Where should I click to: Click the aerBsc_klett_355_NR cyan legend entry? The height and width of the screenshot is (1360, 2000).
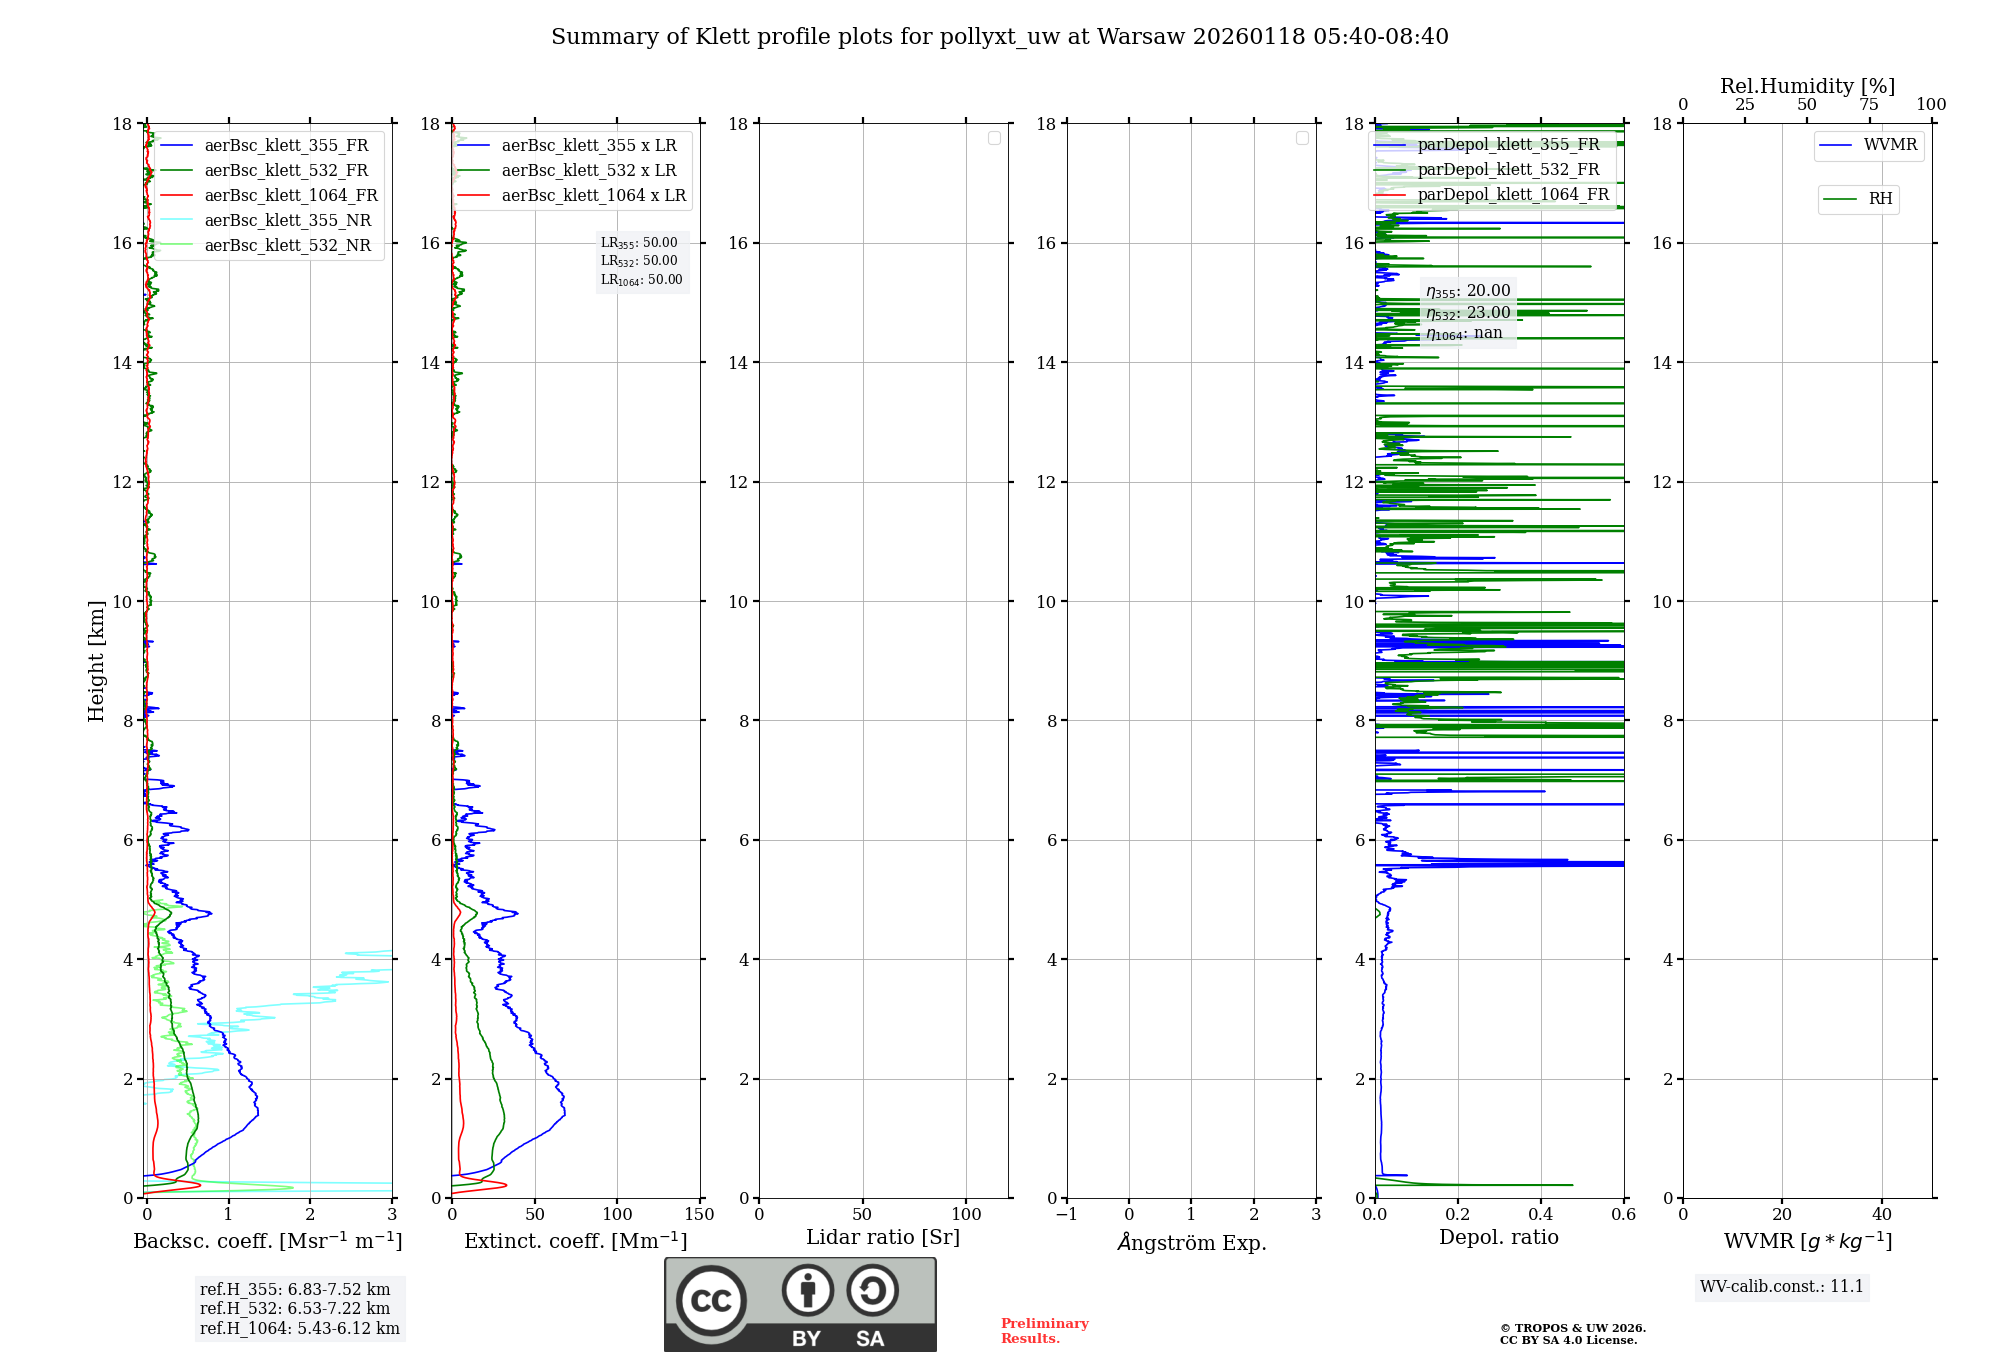287,221
